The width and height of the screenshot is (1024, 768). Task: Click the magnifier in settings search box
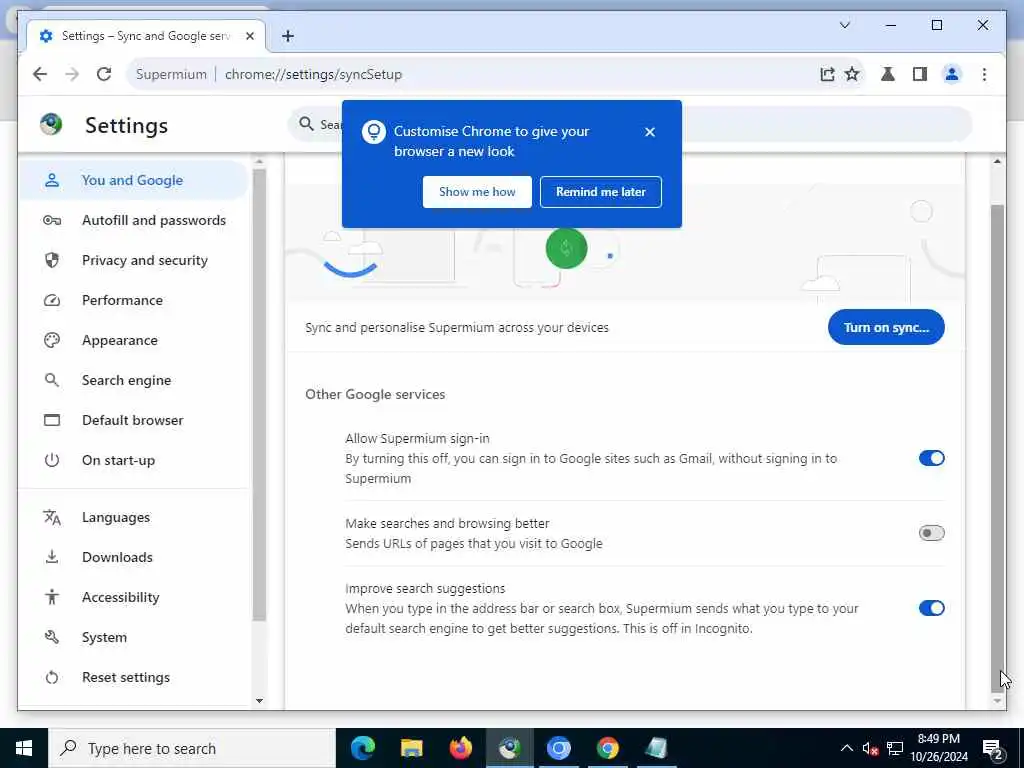click(306, 123)
